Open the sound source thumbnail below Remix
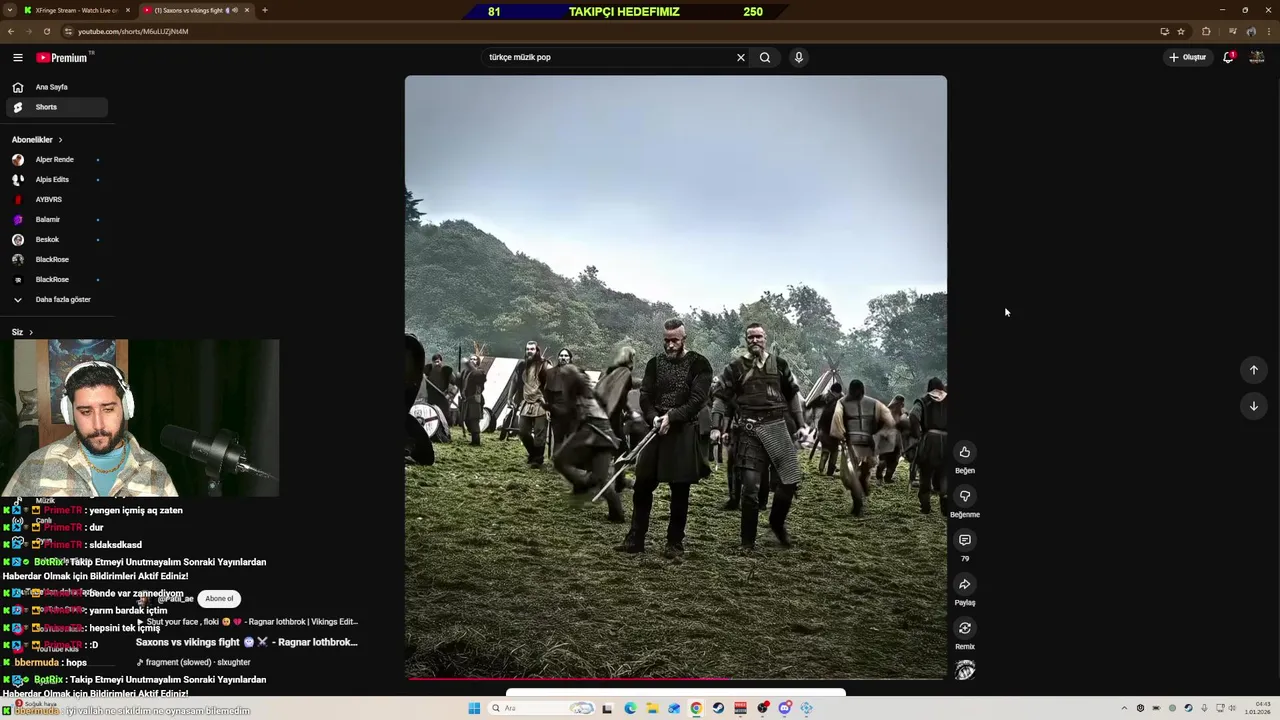This screenshot has height=720, width=1280. pyautogui.click(x=965, y=670)
